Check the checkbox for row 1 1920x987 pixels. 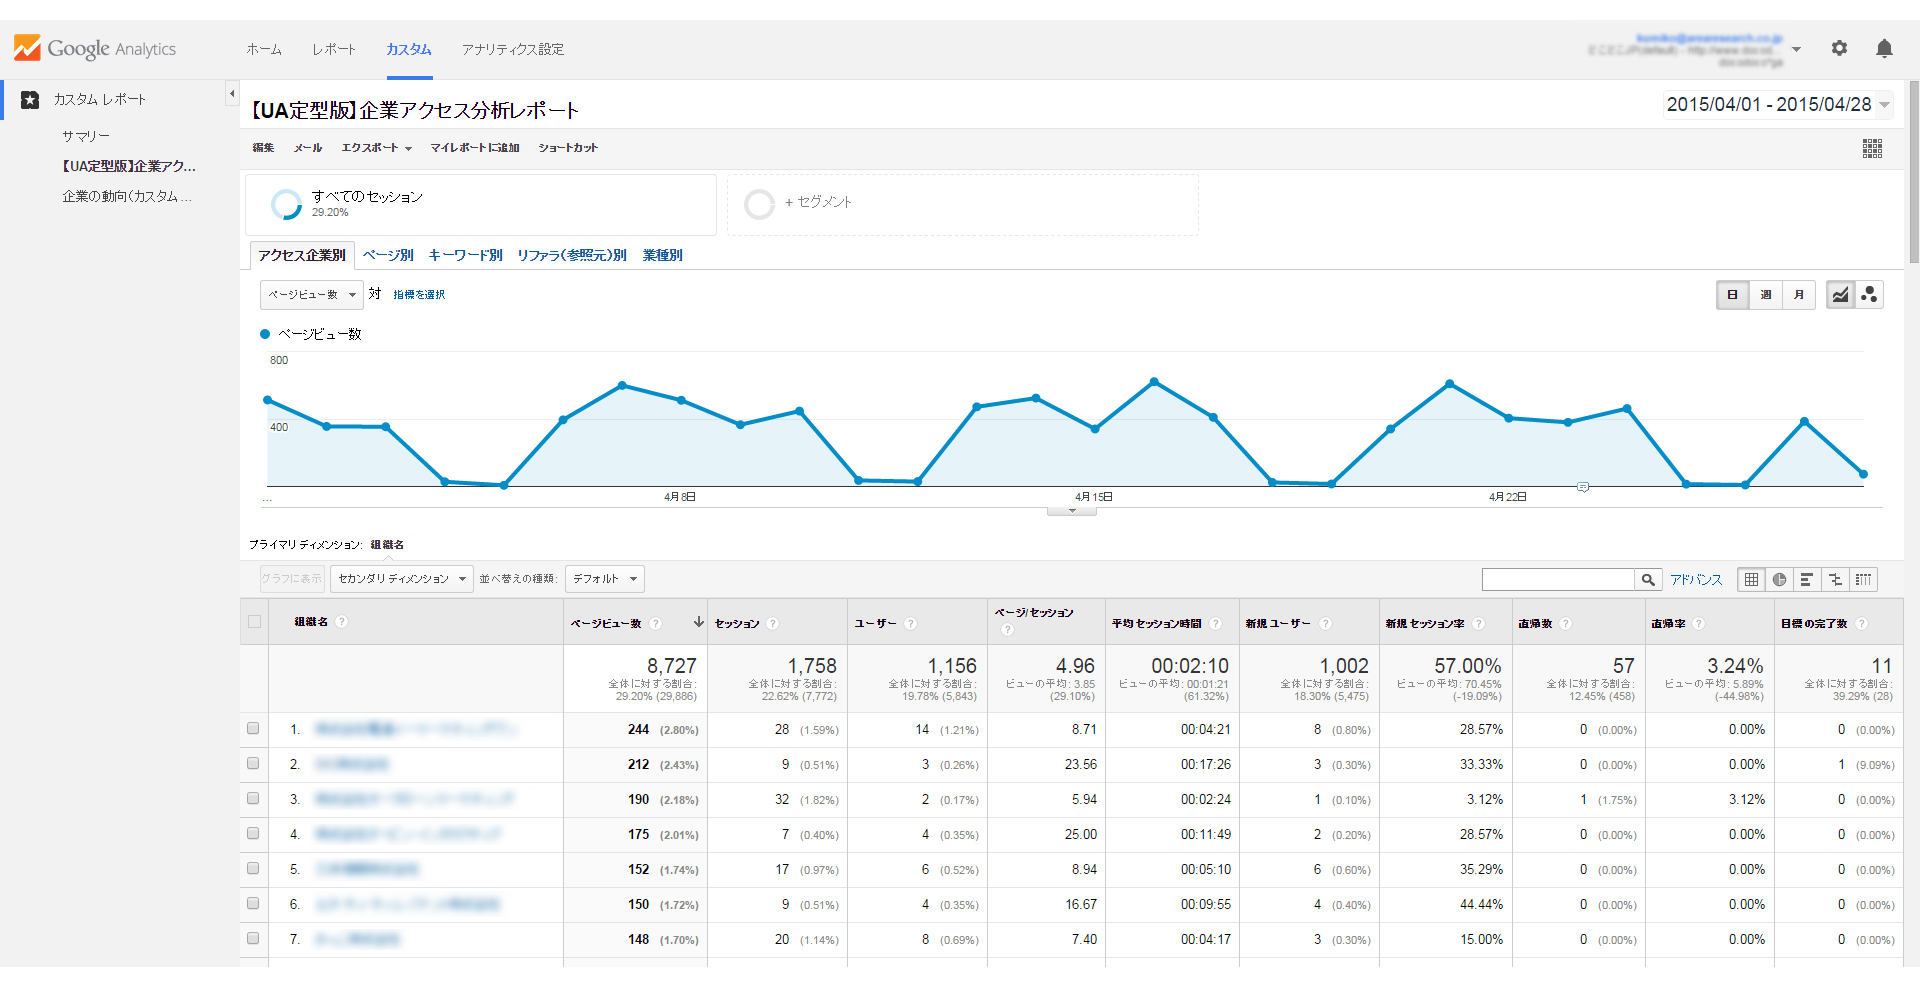pos(253,729)
